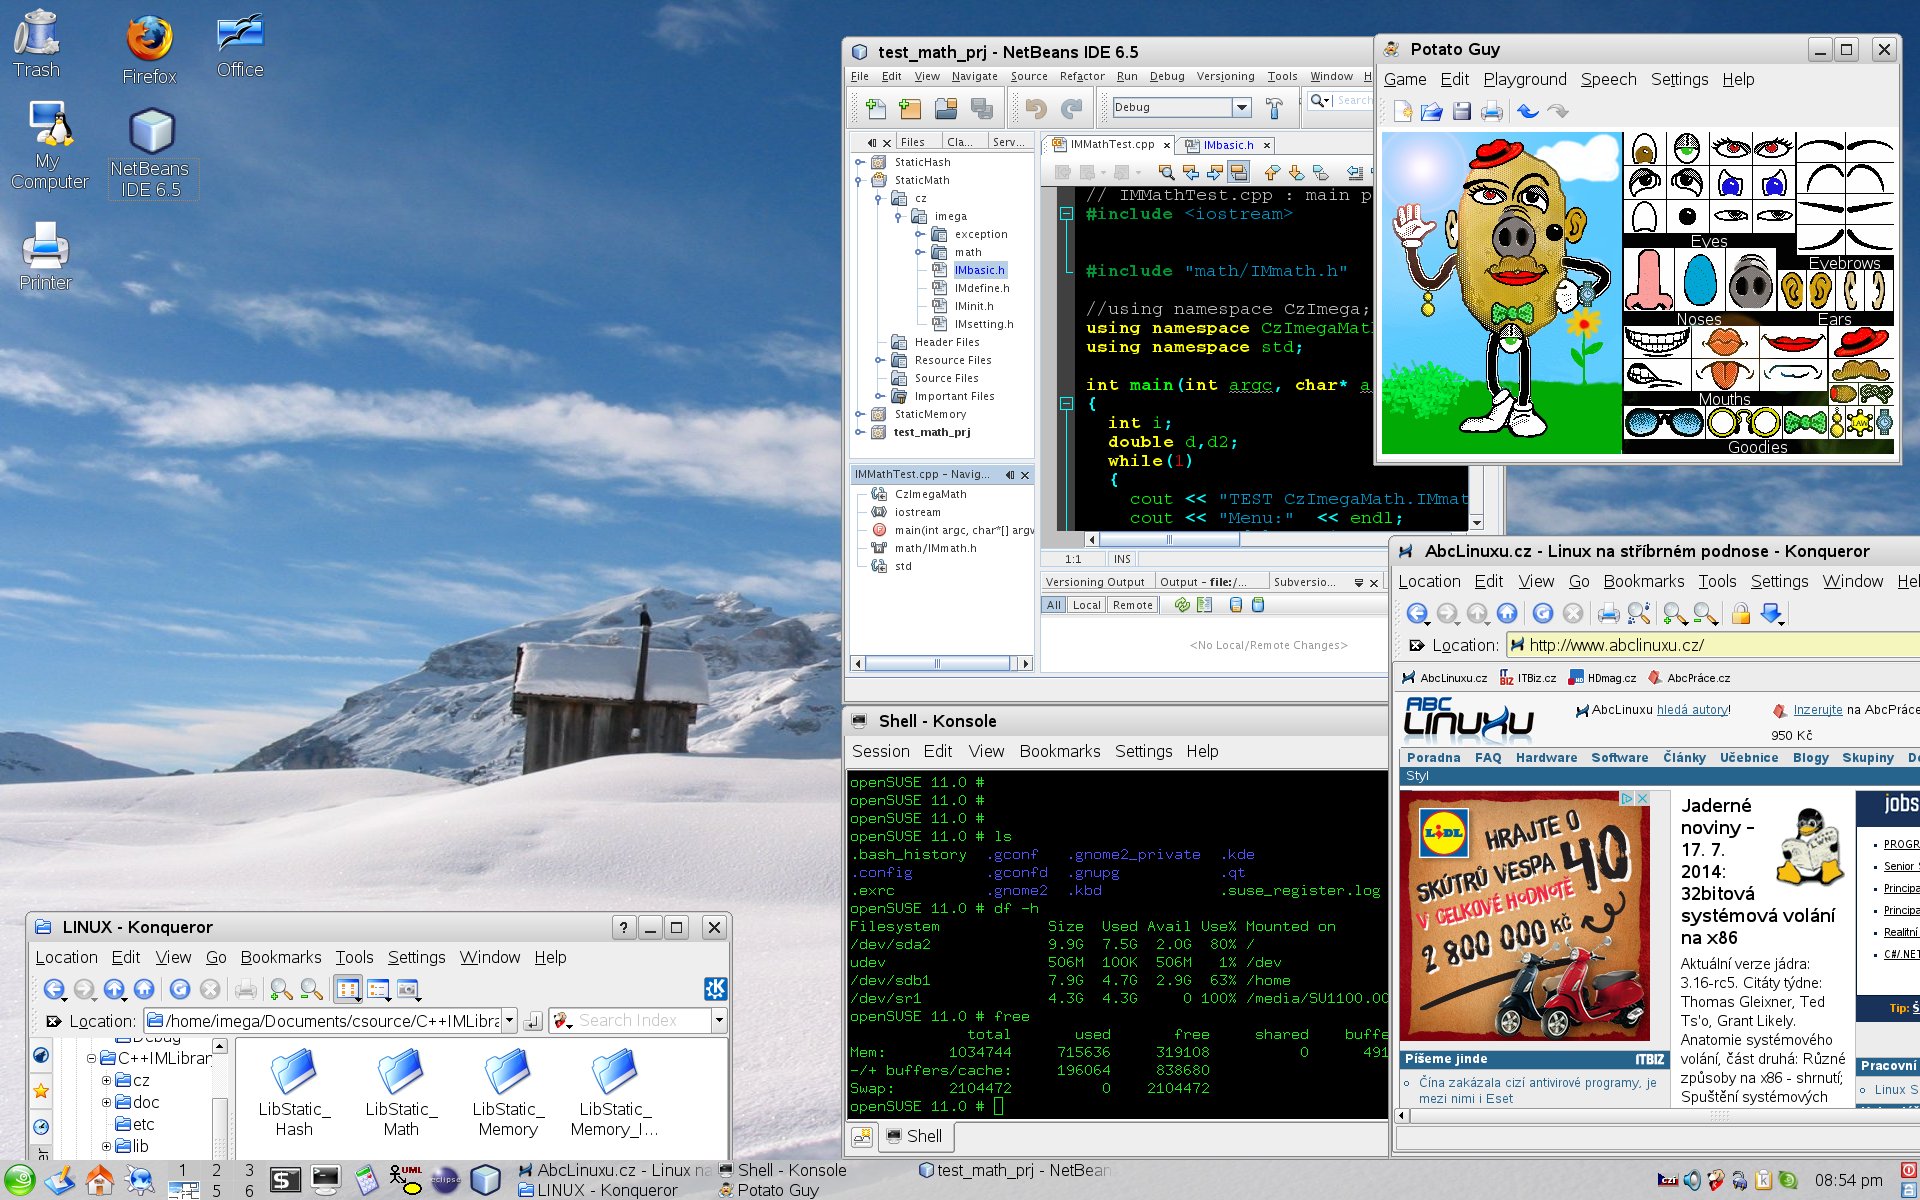The width and height of the screenshot is (1920, 1200).
Task: Click Potato Guy New game icon
Action: pyautogui.click(x=1402, y=111)
